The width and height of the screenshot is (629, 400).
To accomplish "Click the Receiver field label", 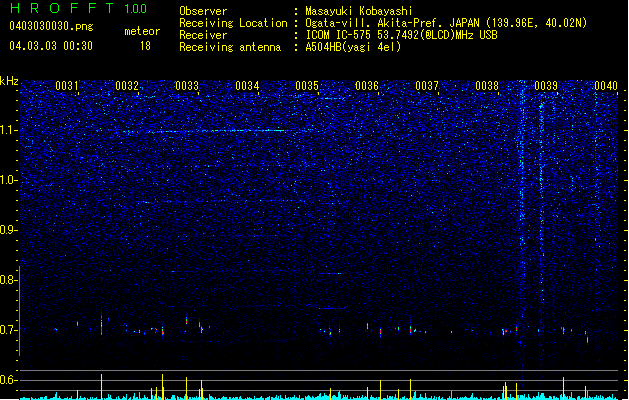I will pyautogui.click(x=203, y=35).
